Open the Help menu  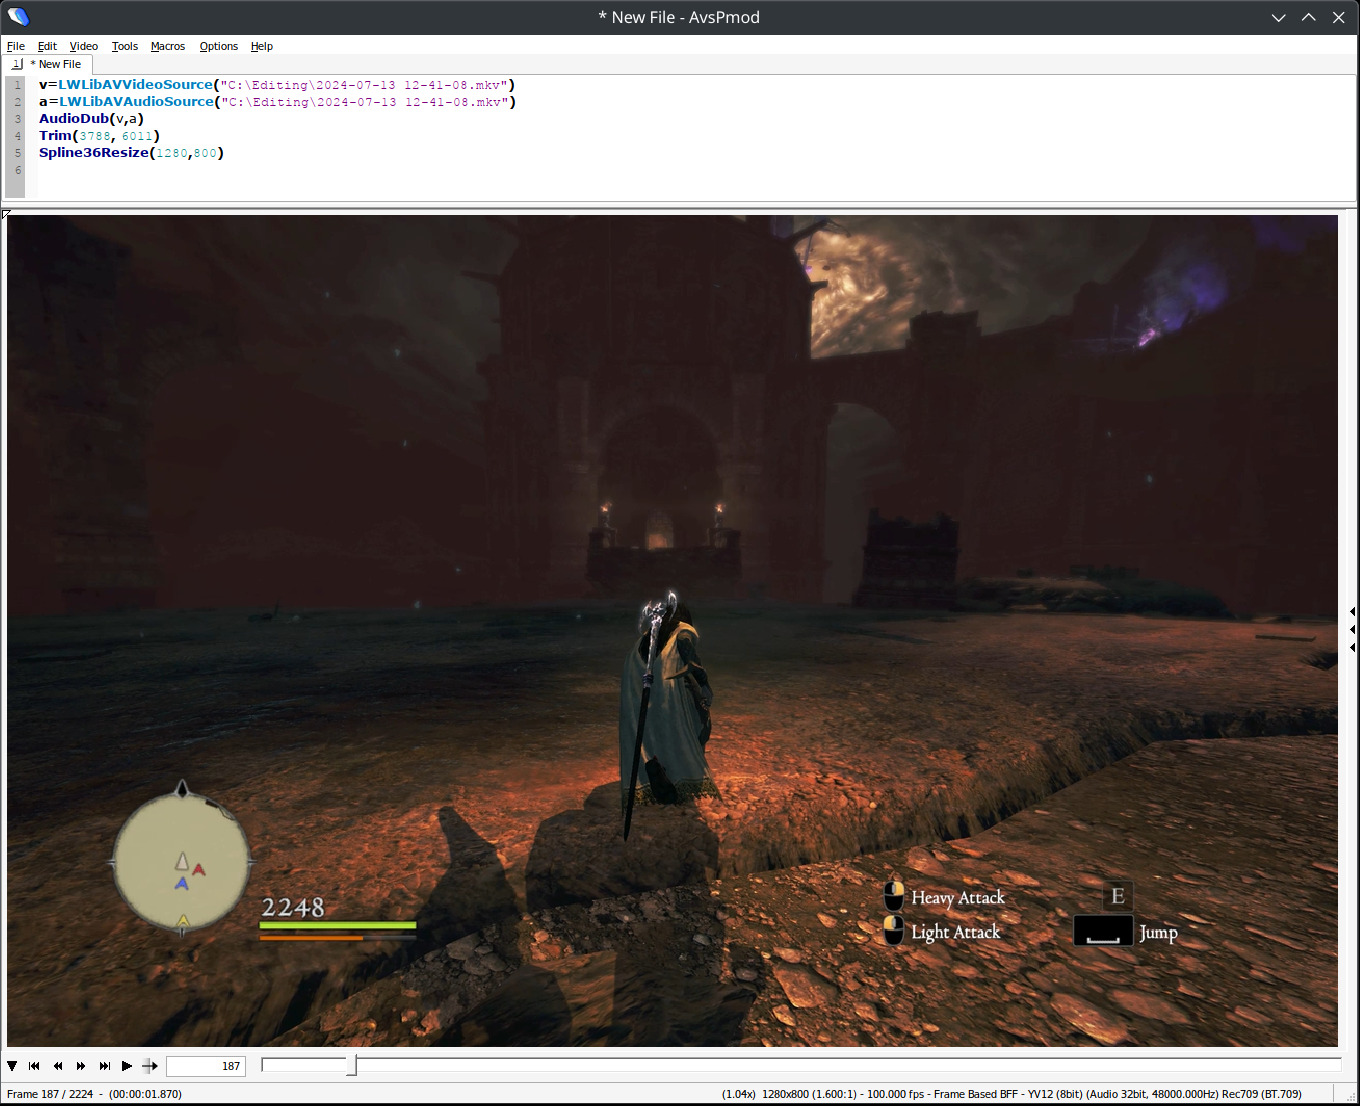pyautogui.click(x=262, y=46)
